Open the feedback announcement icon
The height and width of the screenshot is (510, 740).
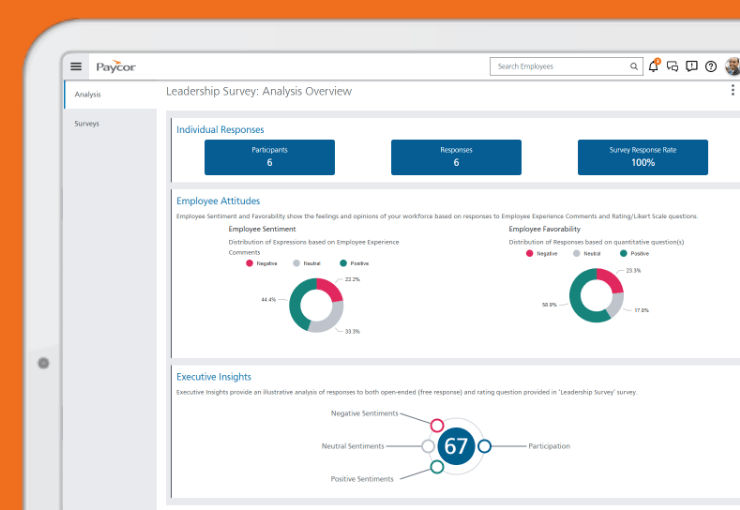[x=691, y=66]
